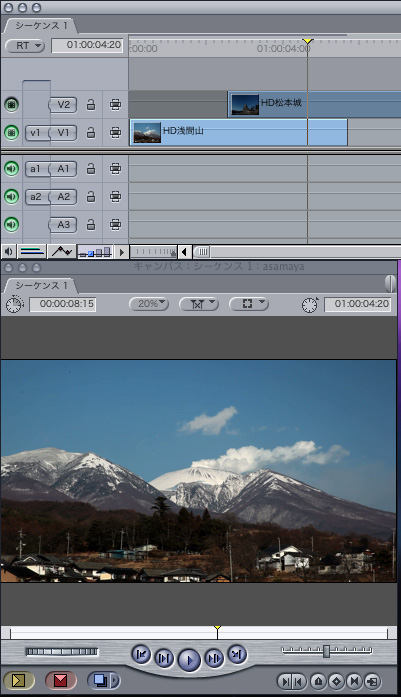Screen dimensions: 401x697
Task: Play the sequence in Canvas
Action: pyautogui.click(x=189, y=660)
